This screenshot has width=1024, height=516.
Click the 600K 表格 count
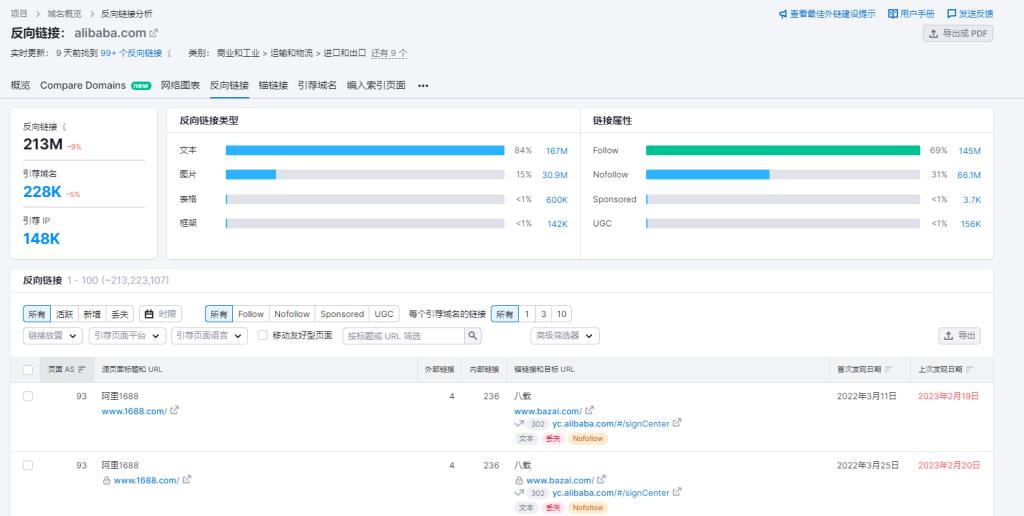(556, 200)
